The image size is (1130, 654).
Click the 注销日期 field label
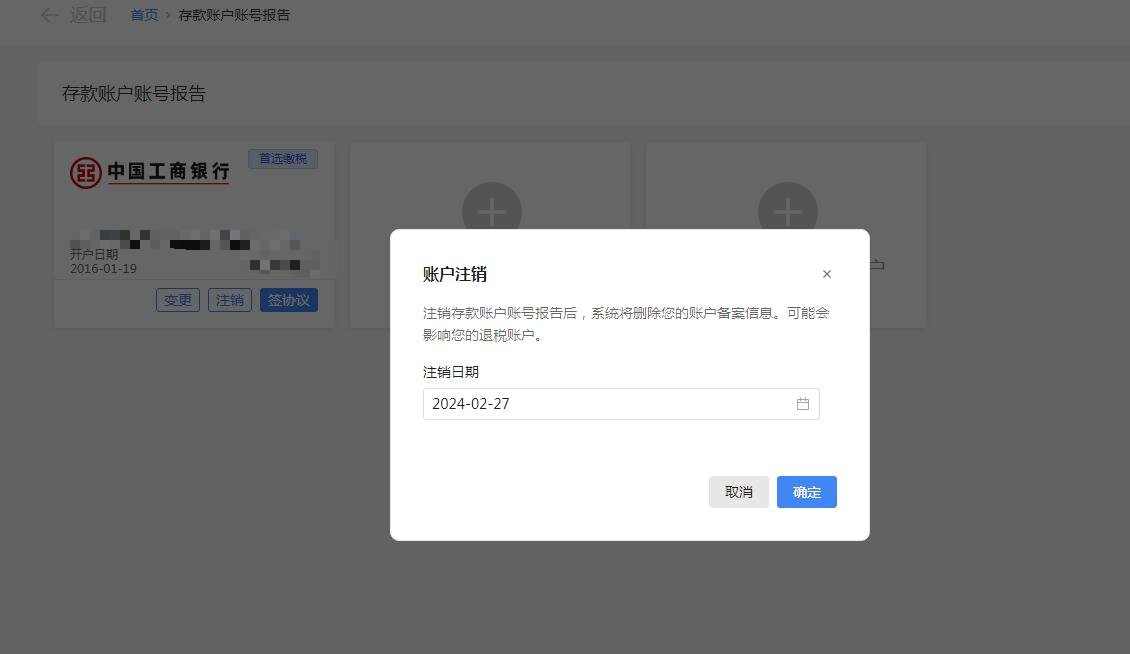tap(451, 372)
